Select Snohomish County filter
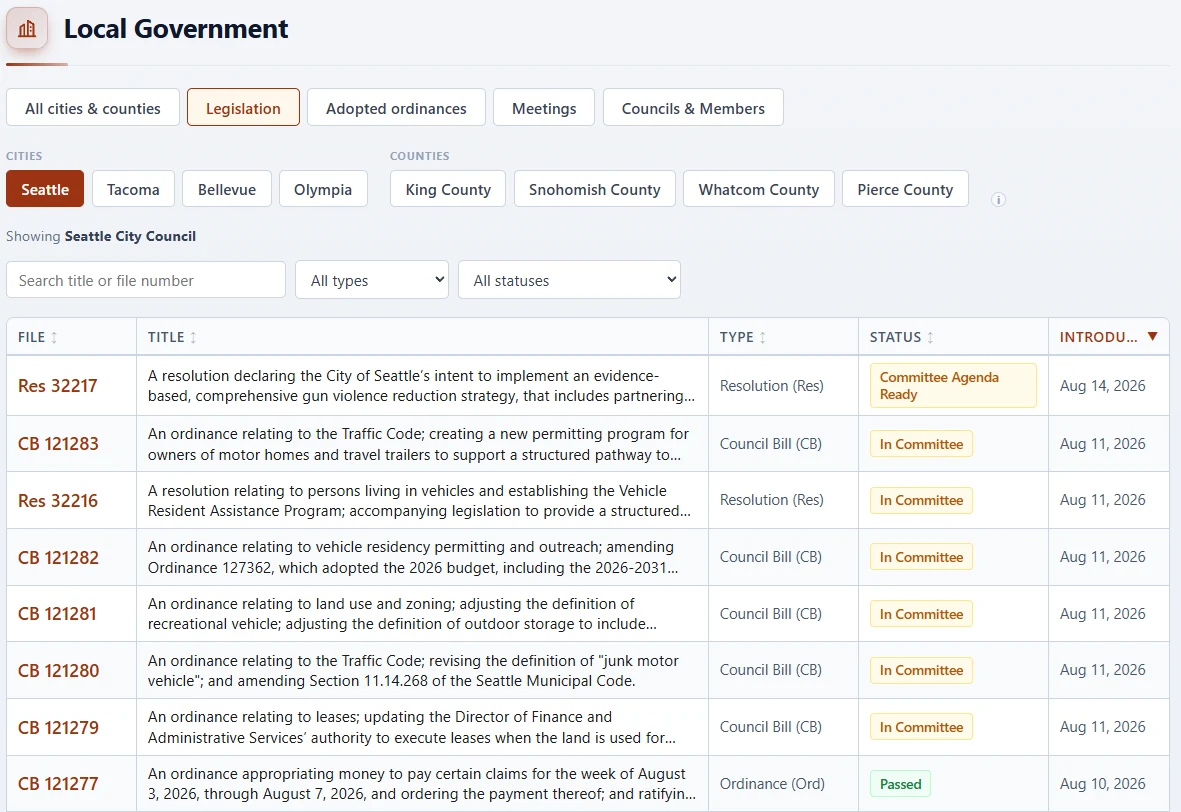The image size is (1181, 812). tap(594, 189)
